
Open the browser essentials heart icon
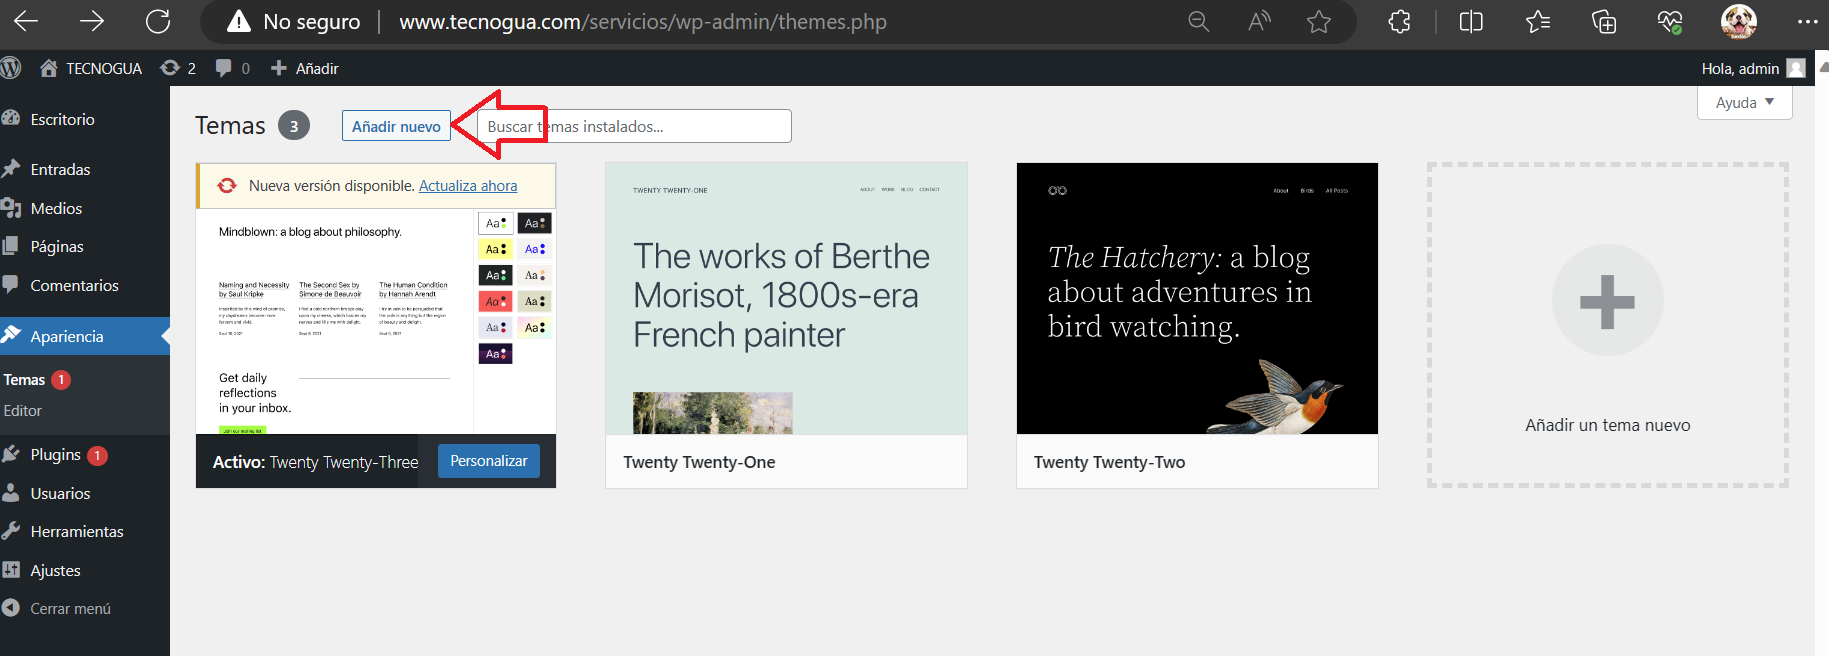(x=1670, y=22)
